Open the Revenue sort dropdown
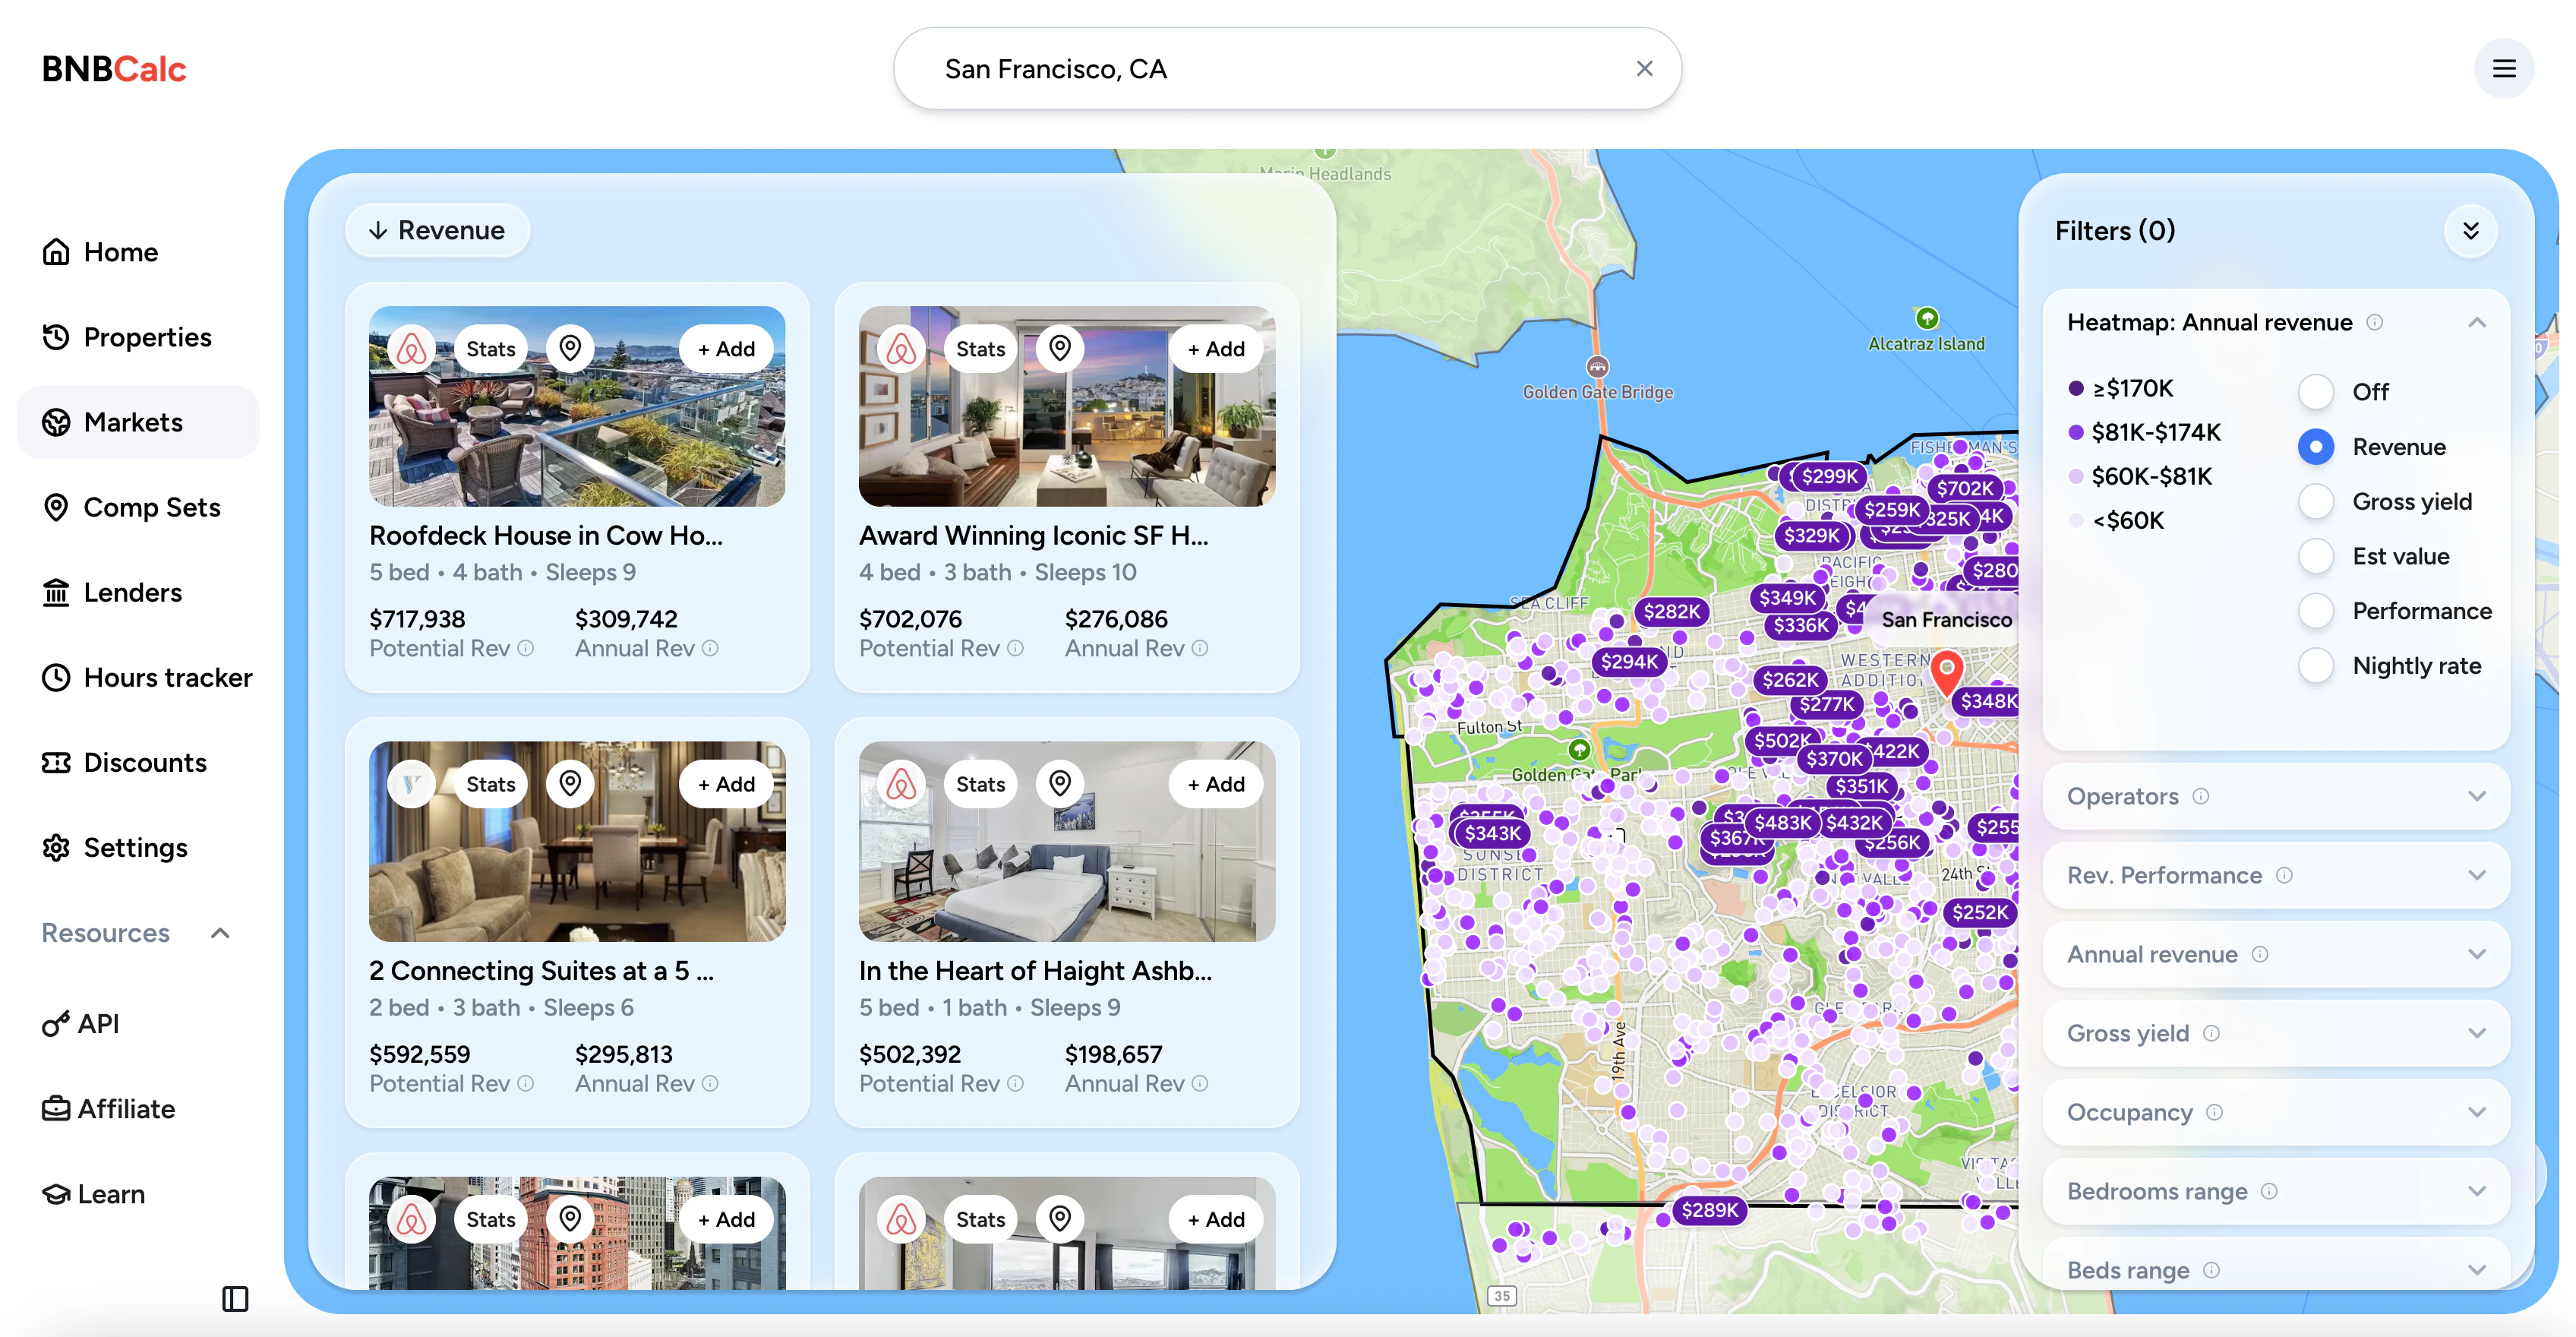Image resolution: width=2576 pixels, height=1337 pixels. [x=437, y=231]
